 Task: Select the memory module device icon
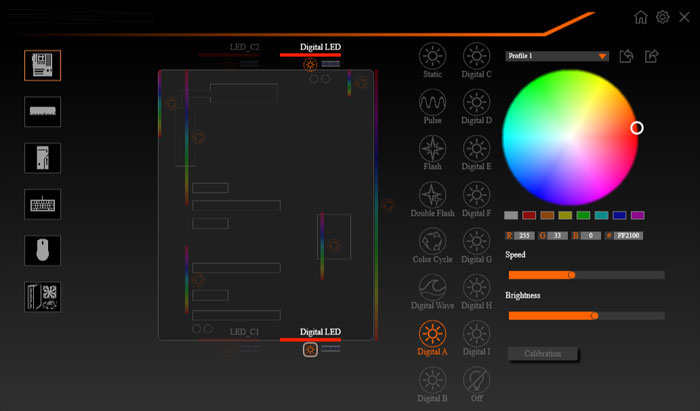click(x=42, y=111)
